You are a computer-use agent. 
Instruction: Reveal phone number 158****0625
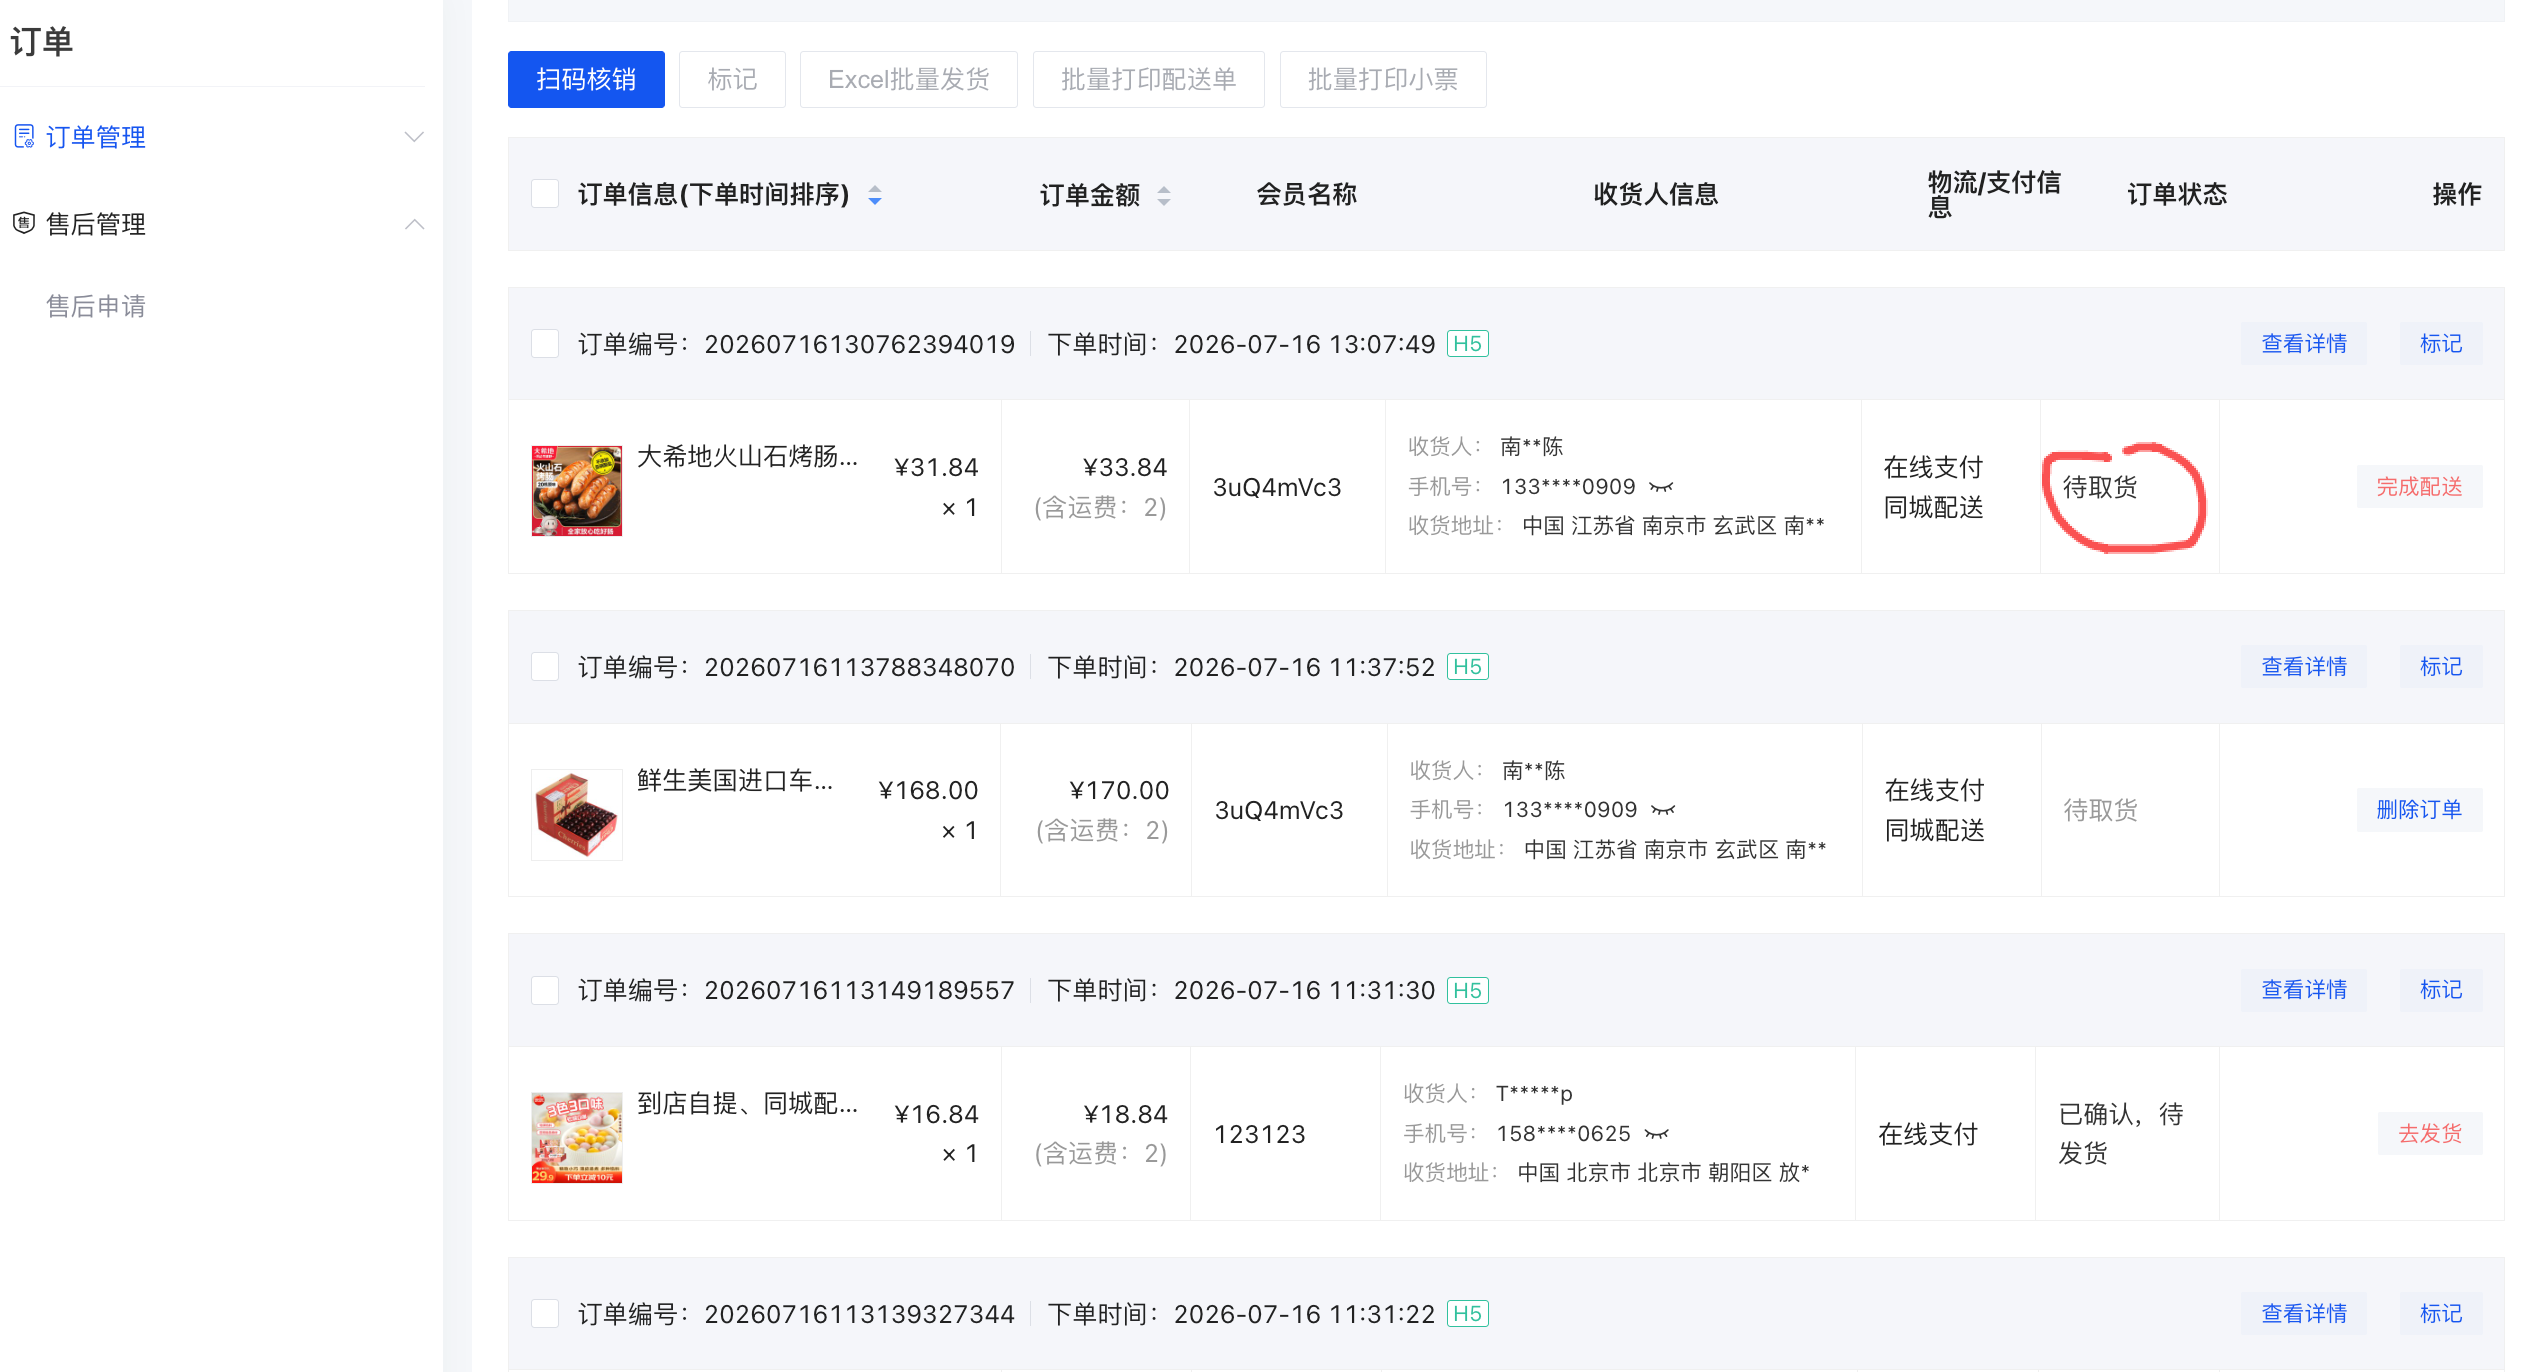click(x=1657, y=1134)
